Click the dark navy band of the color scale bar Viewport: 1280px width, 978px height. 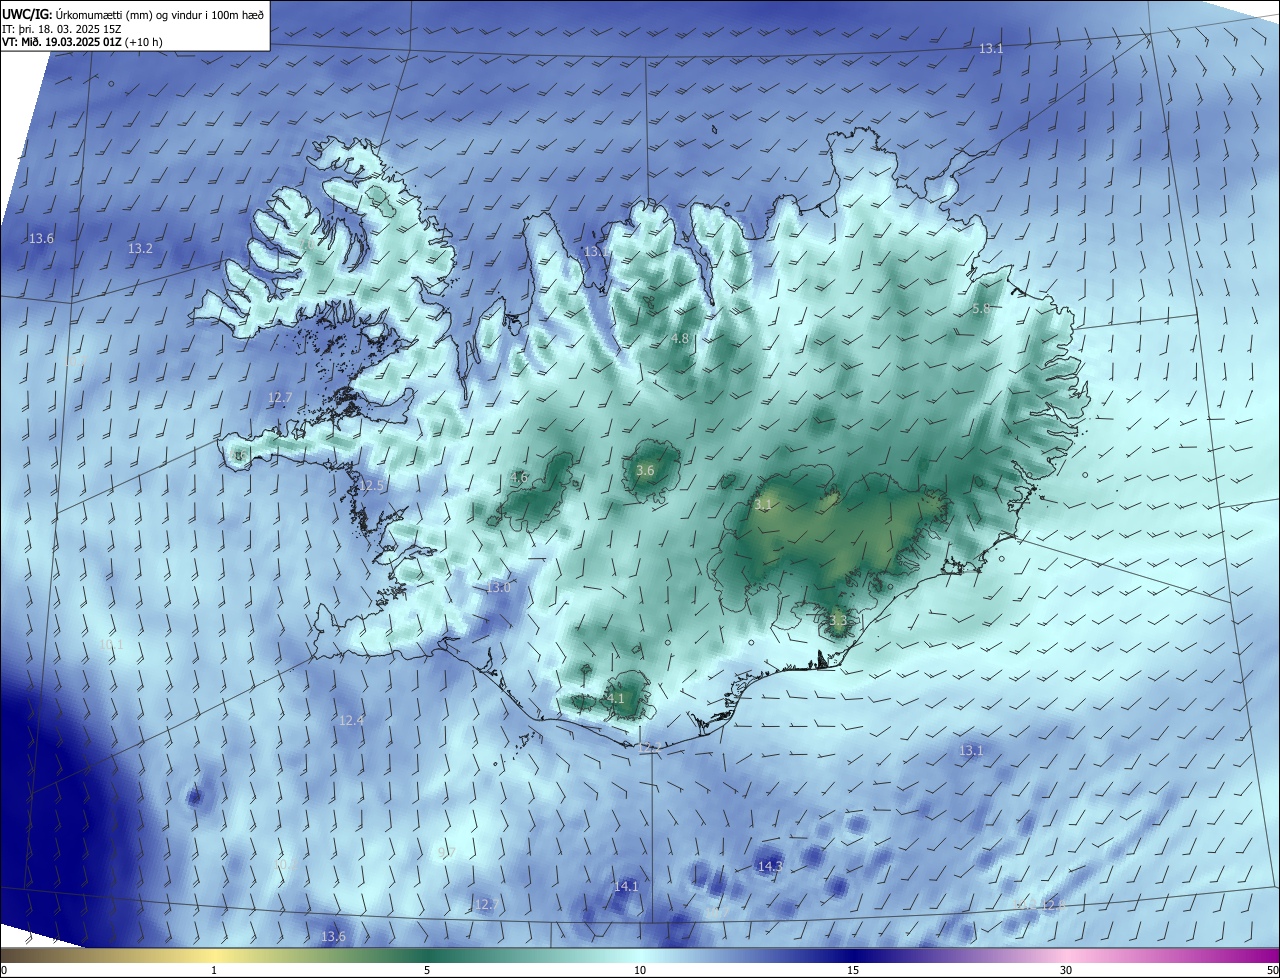tap(853, 955)
